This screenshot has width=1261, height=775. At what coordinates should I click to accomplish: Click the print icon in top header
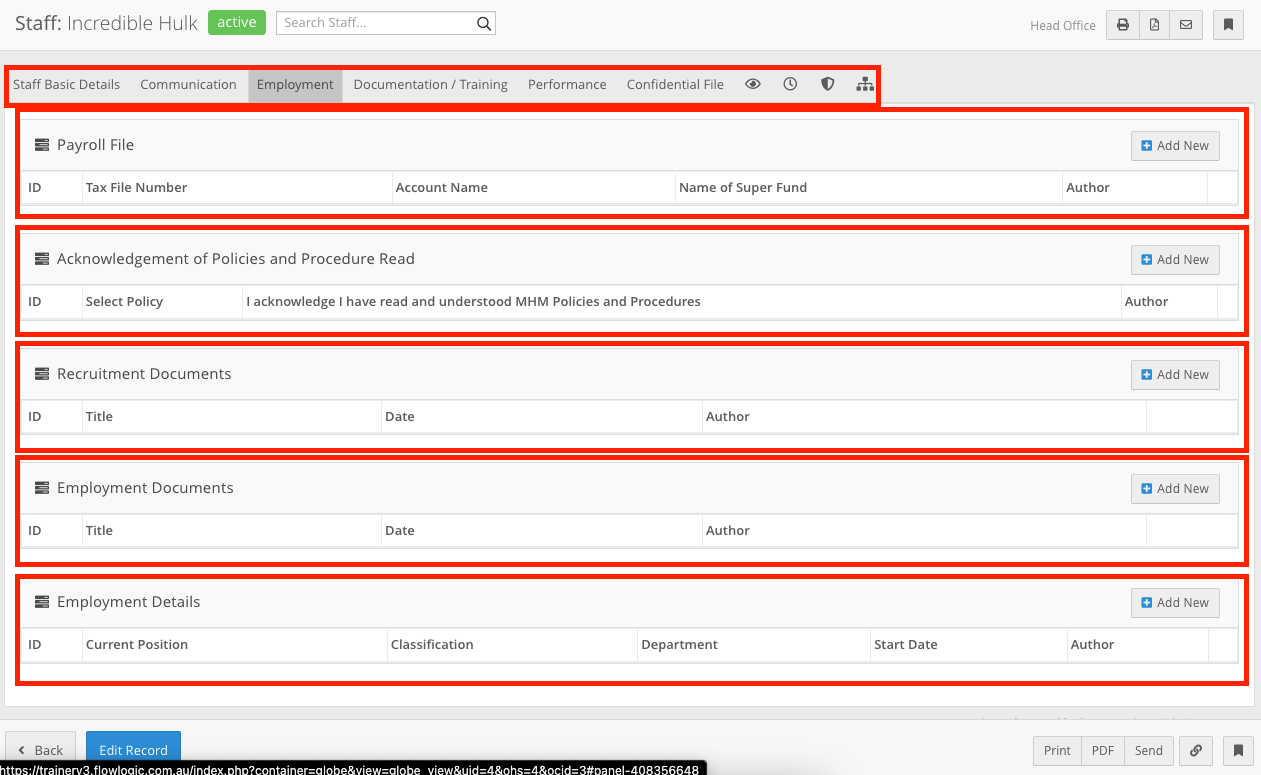[x=1122, y=25]
